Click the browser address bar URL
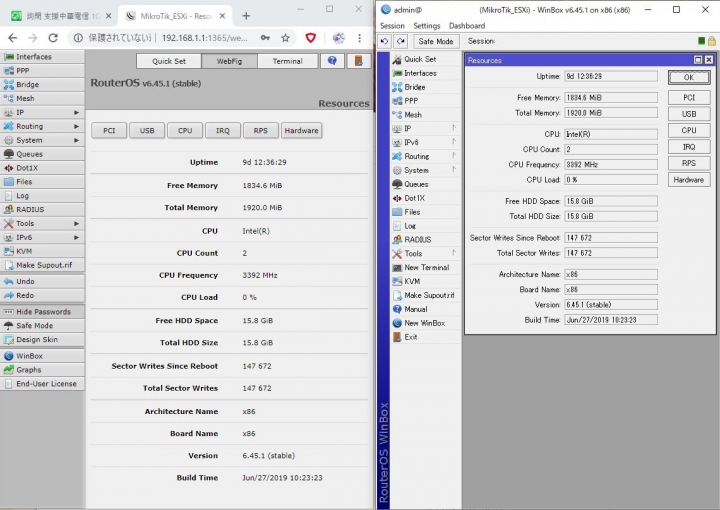720x510 pixels. tap(204, 38)
